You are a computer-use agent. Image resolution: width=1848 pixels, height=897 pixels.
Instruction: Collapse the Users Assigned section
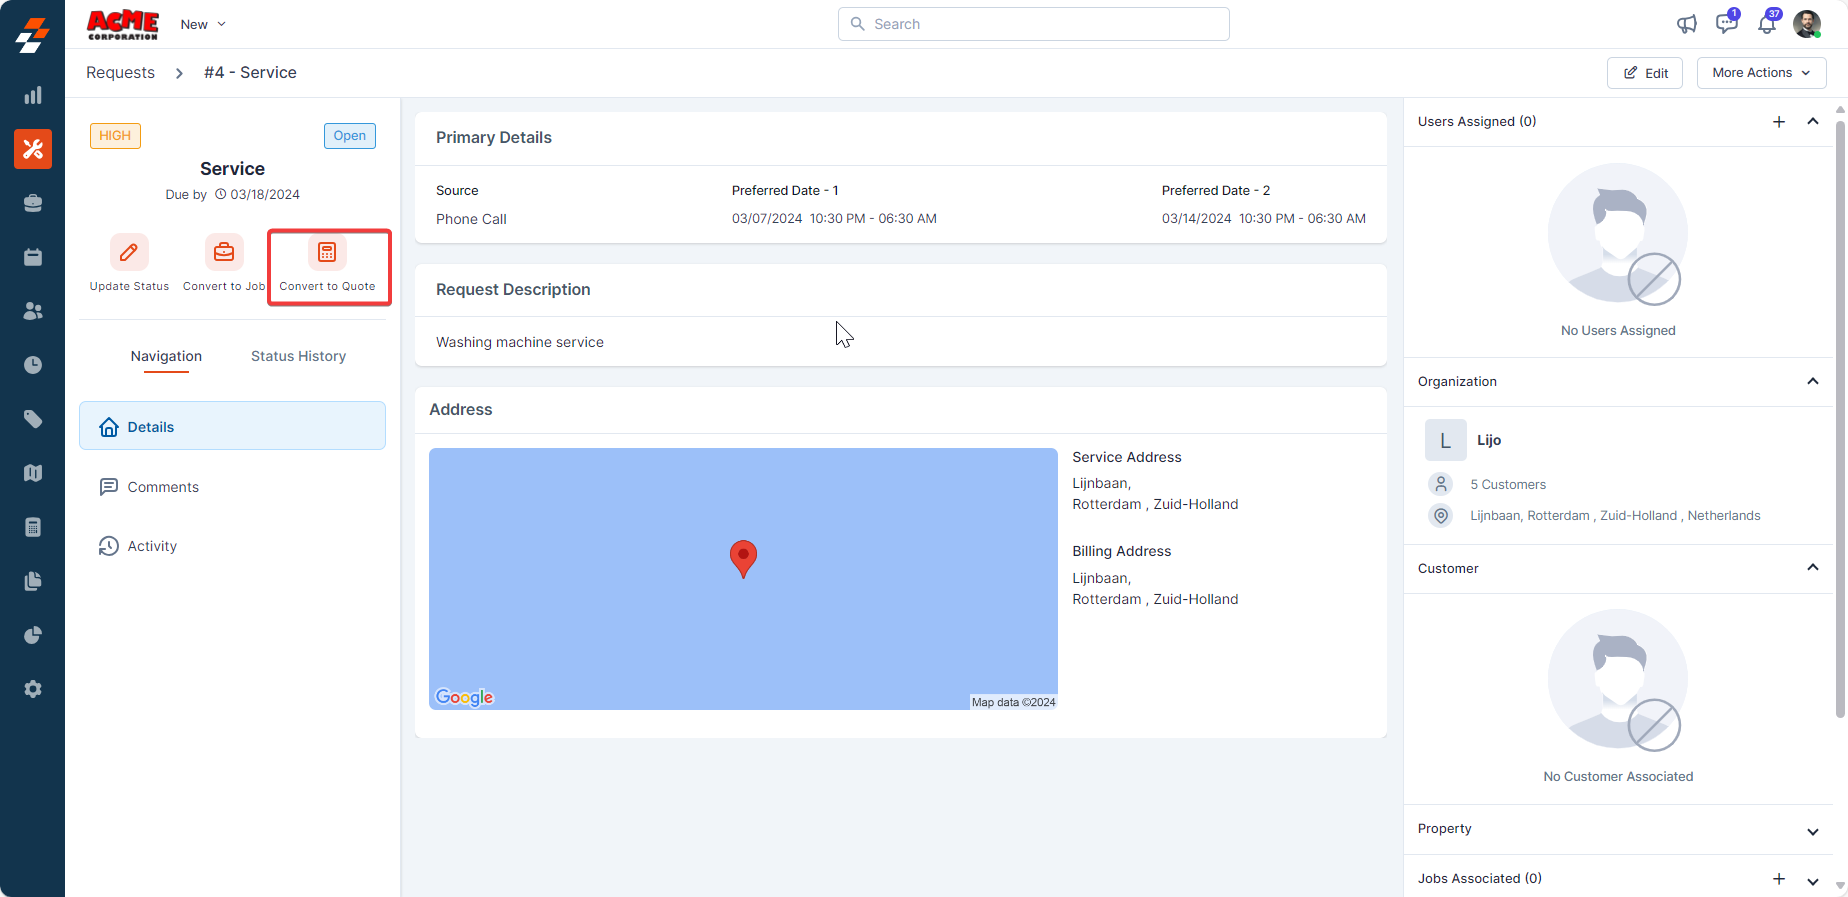pyautogui.click(x=1813, y=122)
